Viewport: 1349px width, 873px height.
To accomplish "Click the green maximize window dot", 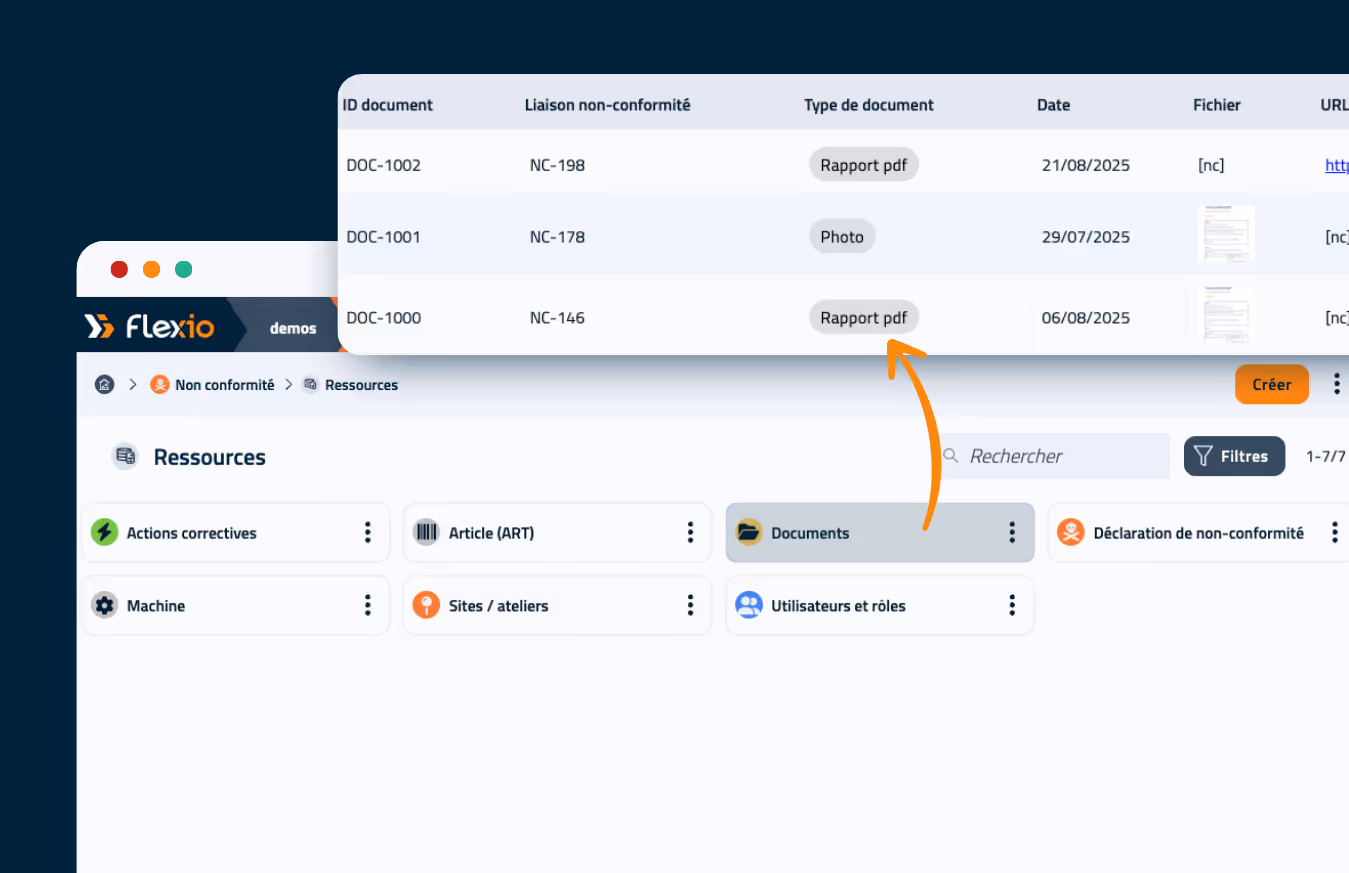I will (x=183, y=269).
